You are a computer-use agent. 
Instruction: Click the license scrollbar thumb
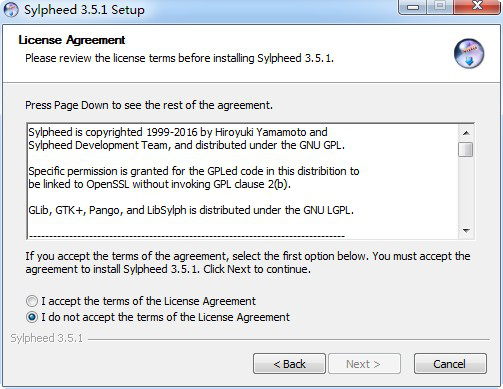pyautogui.click(x=465, y=149)
